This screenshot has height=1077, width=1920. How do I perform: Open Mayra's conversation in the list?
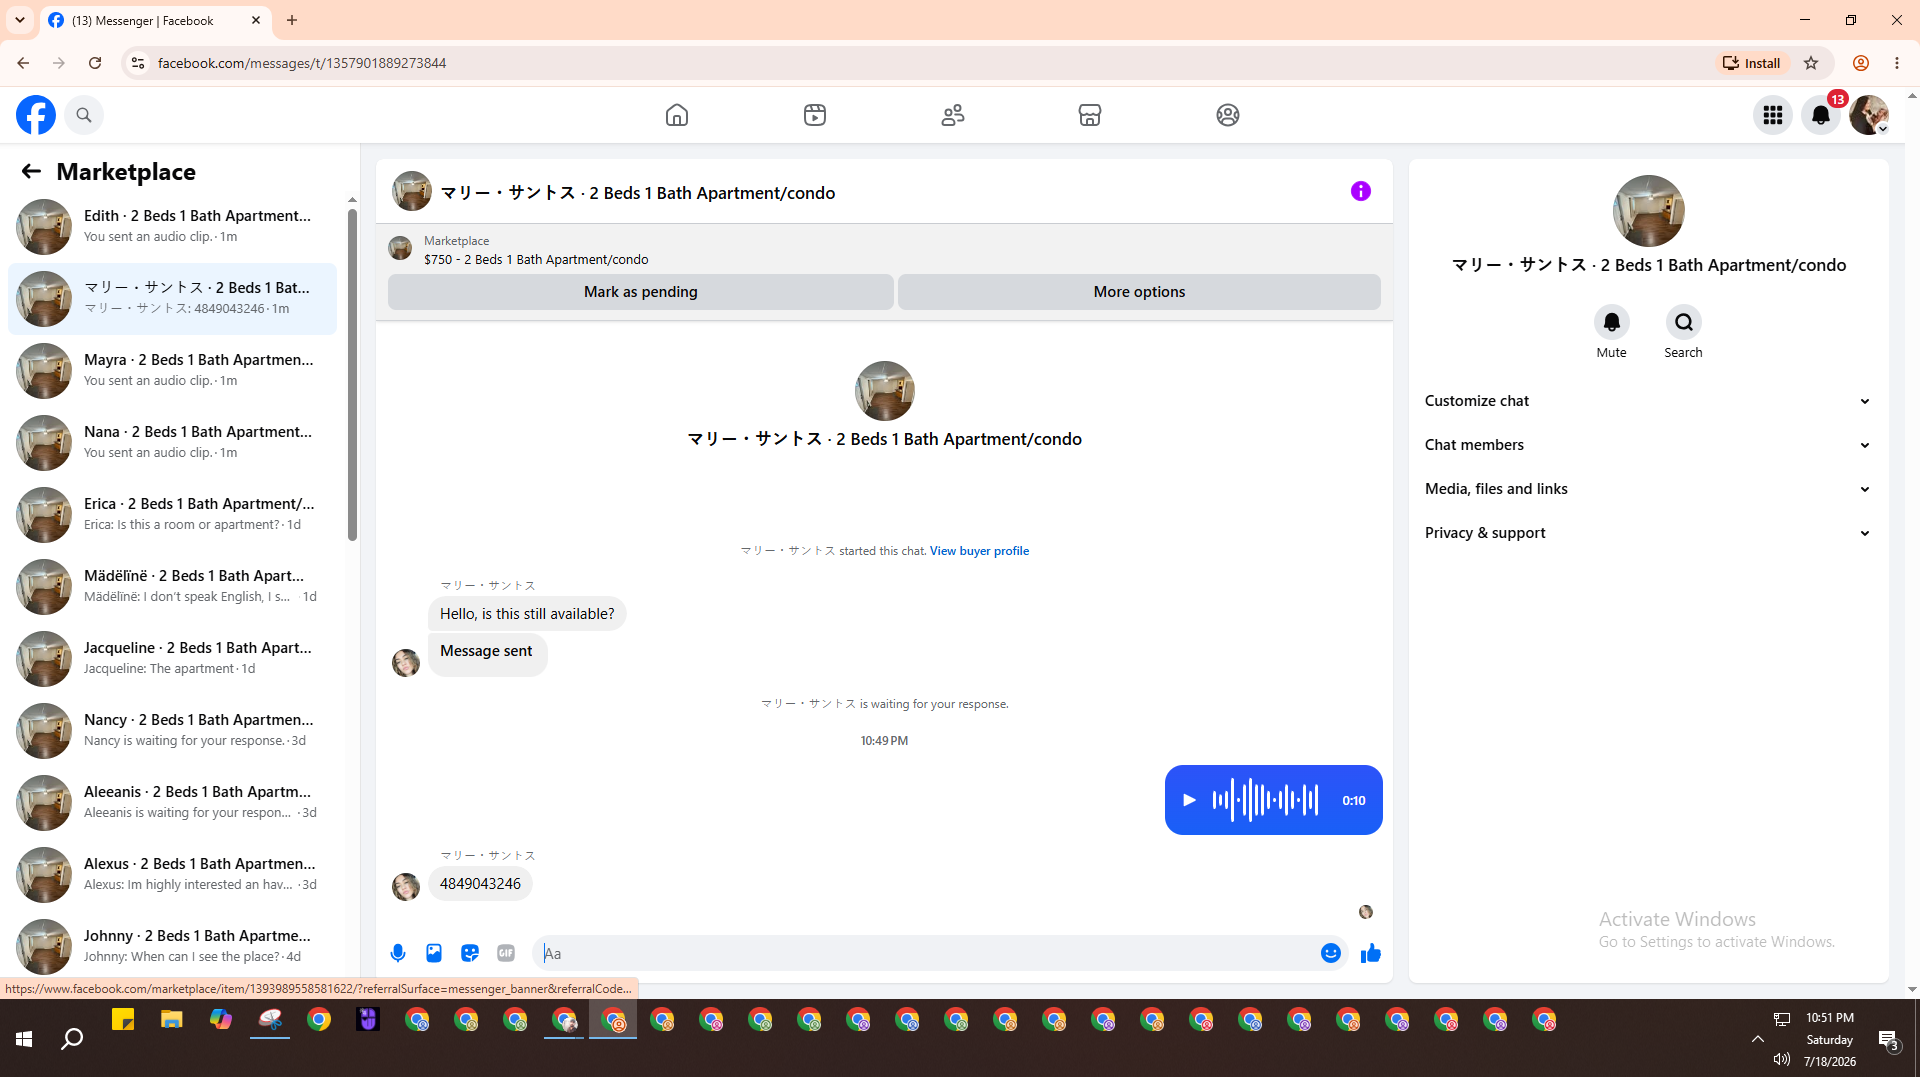click(172, 370)
